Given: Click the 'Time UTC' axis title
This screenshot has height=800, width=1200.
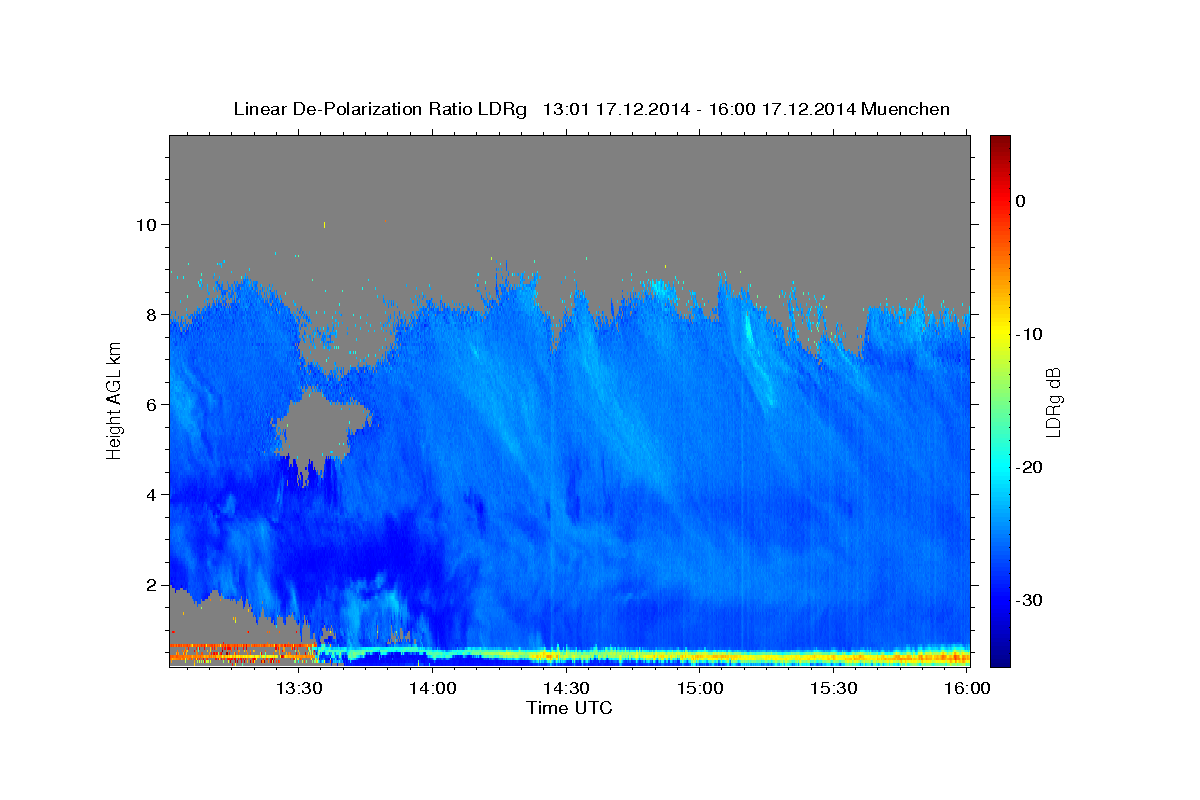Looking at the screenshot, I should [569, 709].
